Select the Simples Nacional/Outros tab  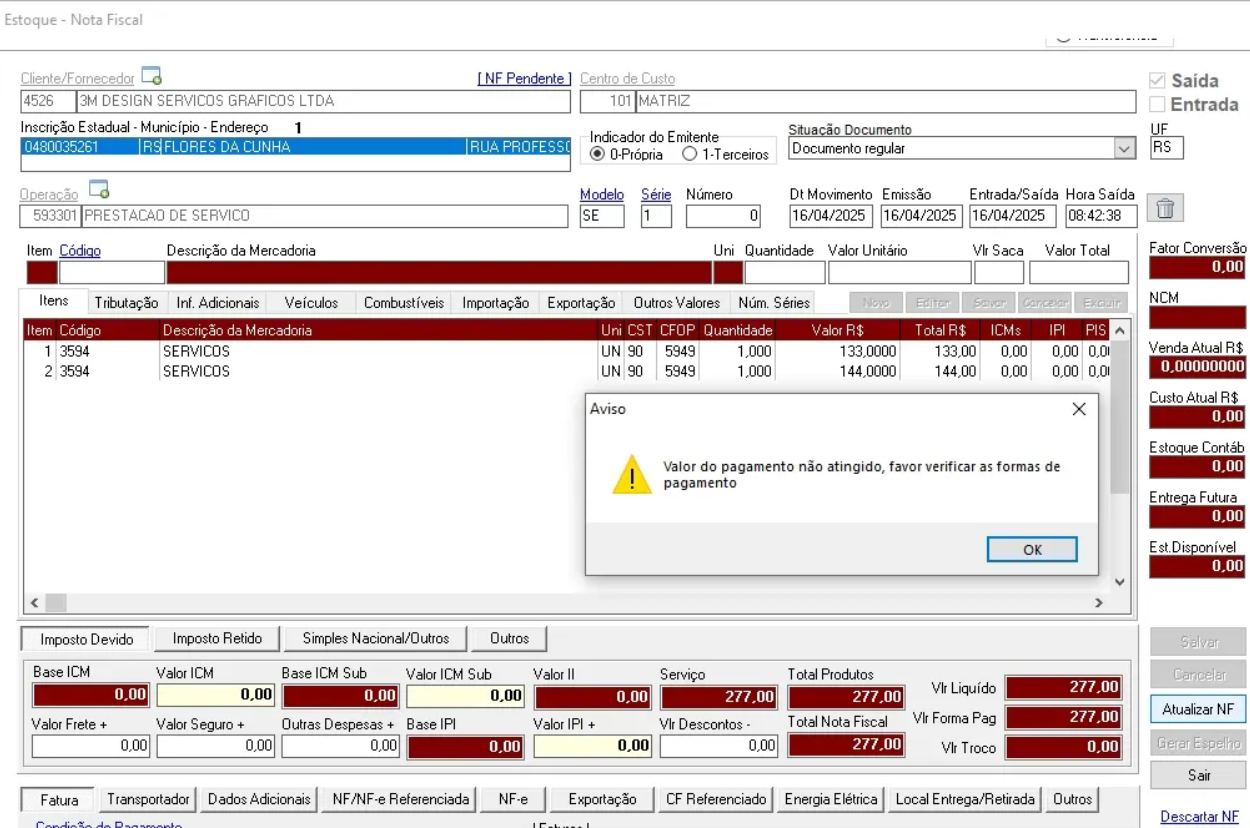pos(376,638)
